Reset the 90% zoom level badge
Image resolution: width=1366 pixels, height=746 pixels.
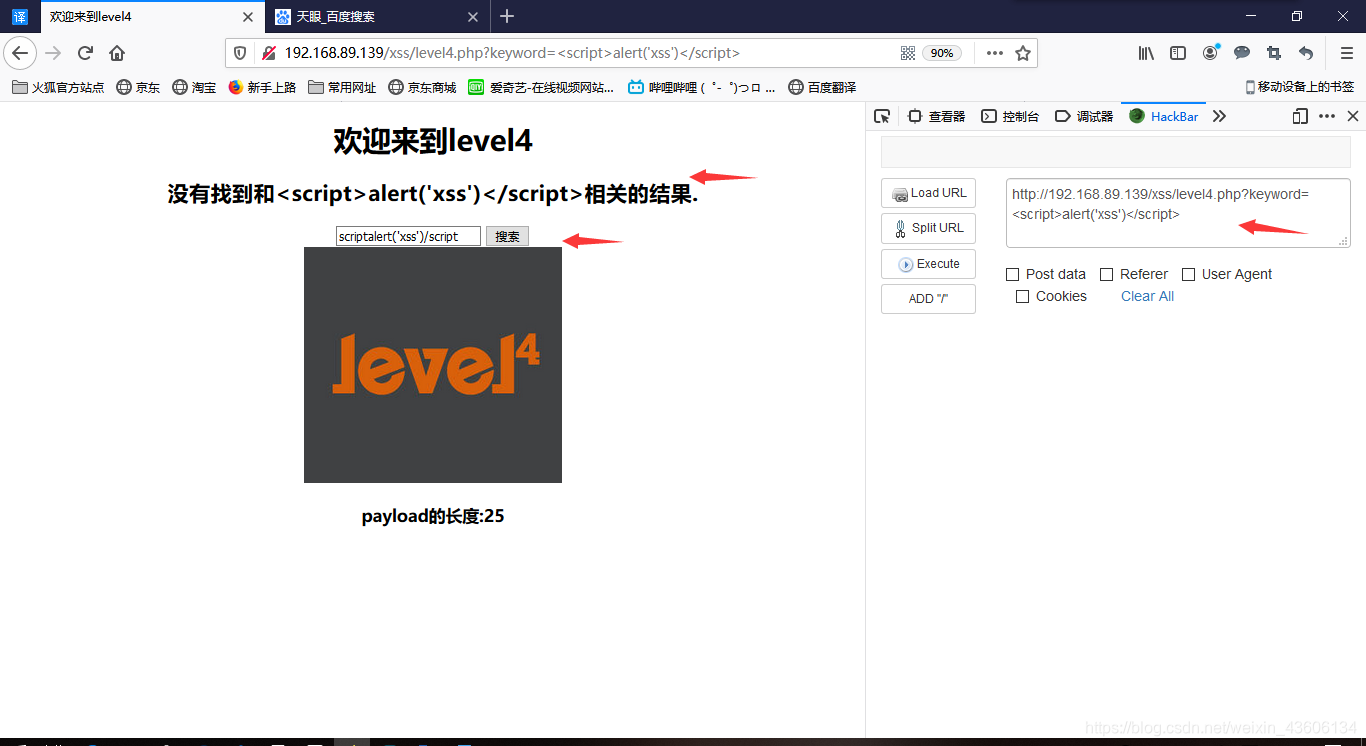click(x=942, y=53)
